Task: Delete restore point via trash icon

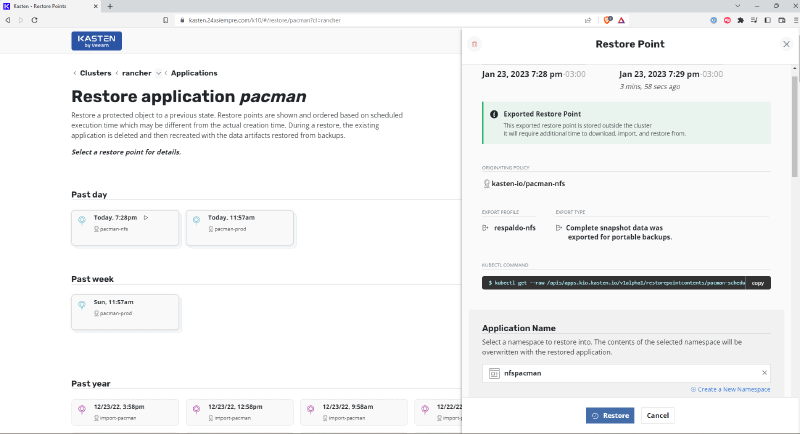Action: 474,44
